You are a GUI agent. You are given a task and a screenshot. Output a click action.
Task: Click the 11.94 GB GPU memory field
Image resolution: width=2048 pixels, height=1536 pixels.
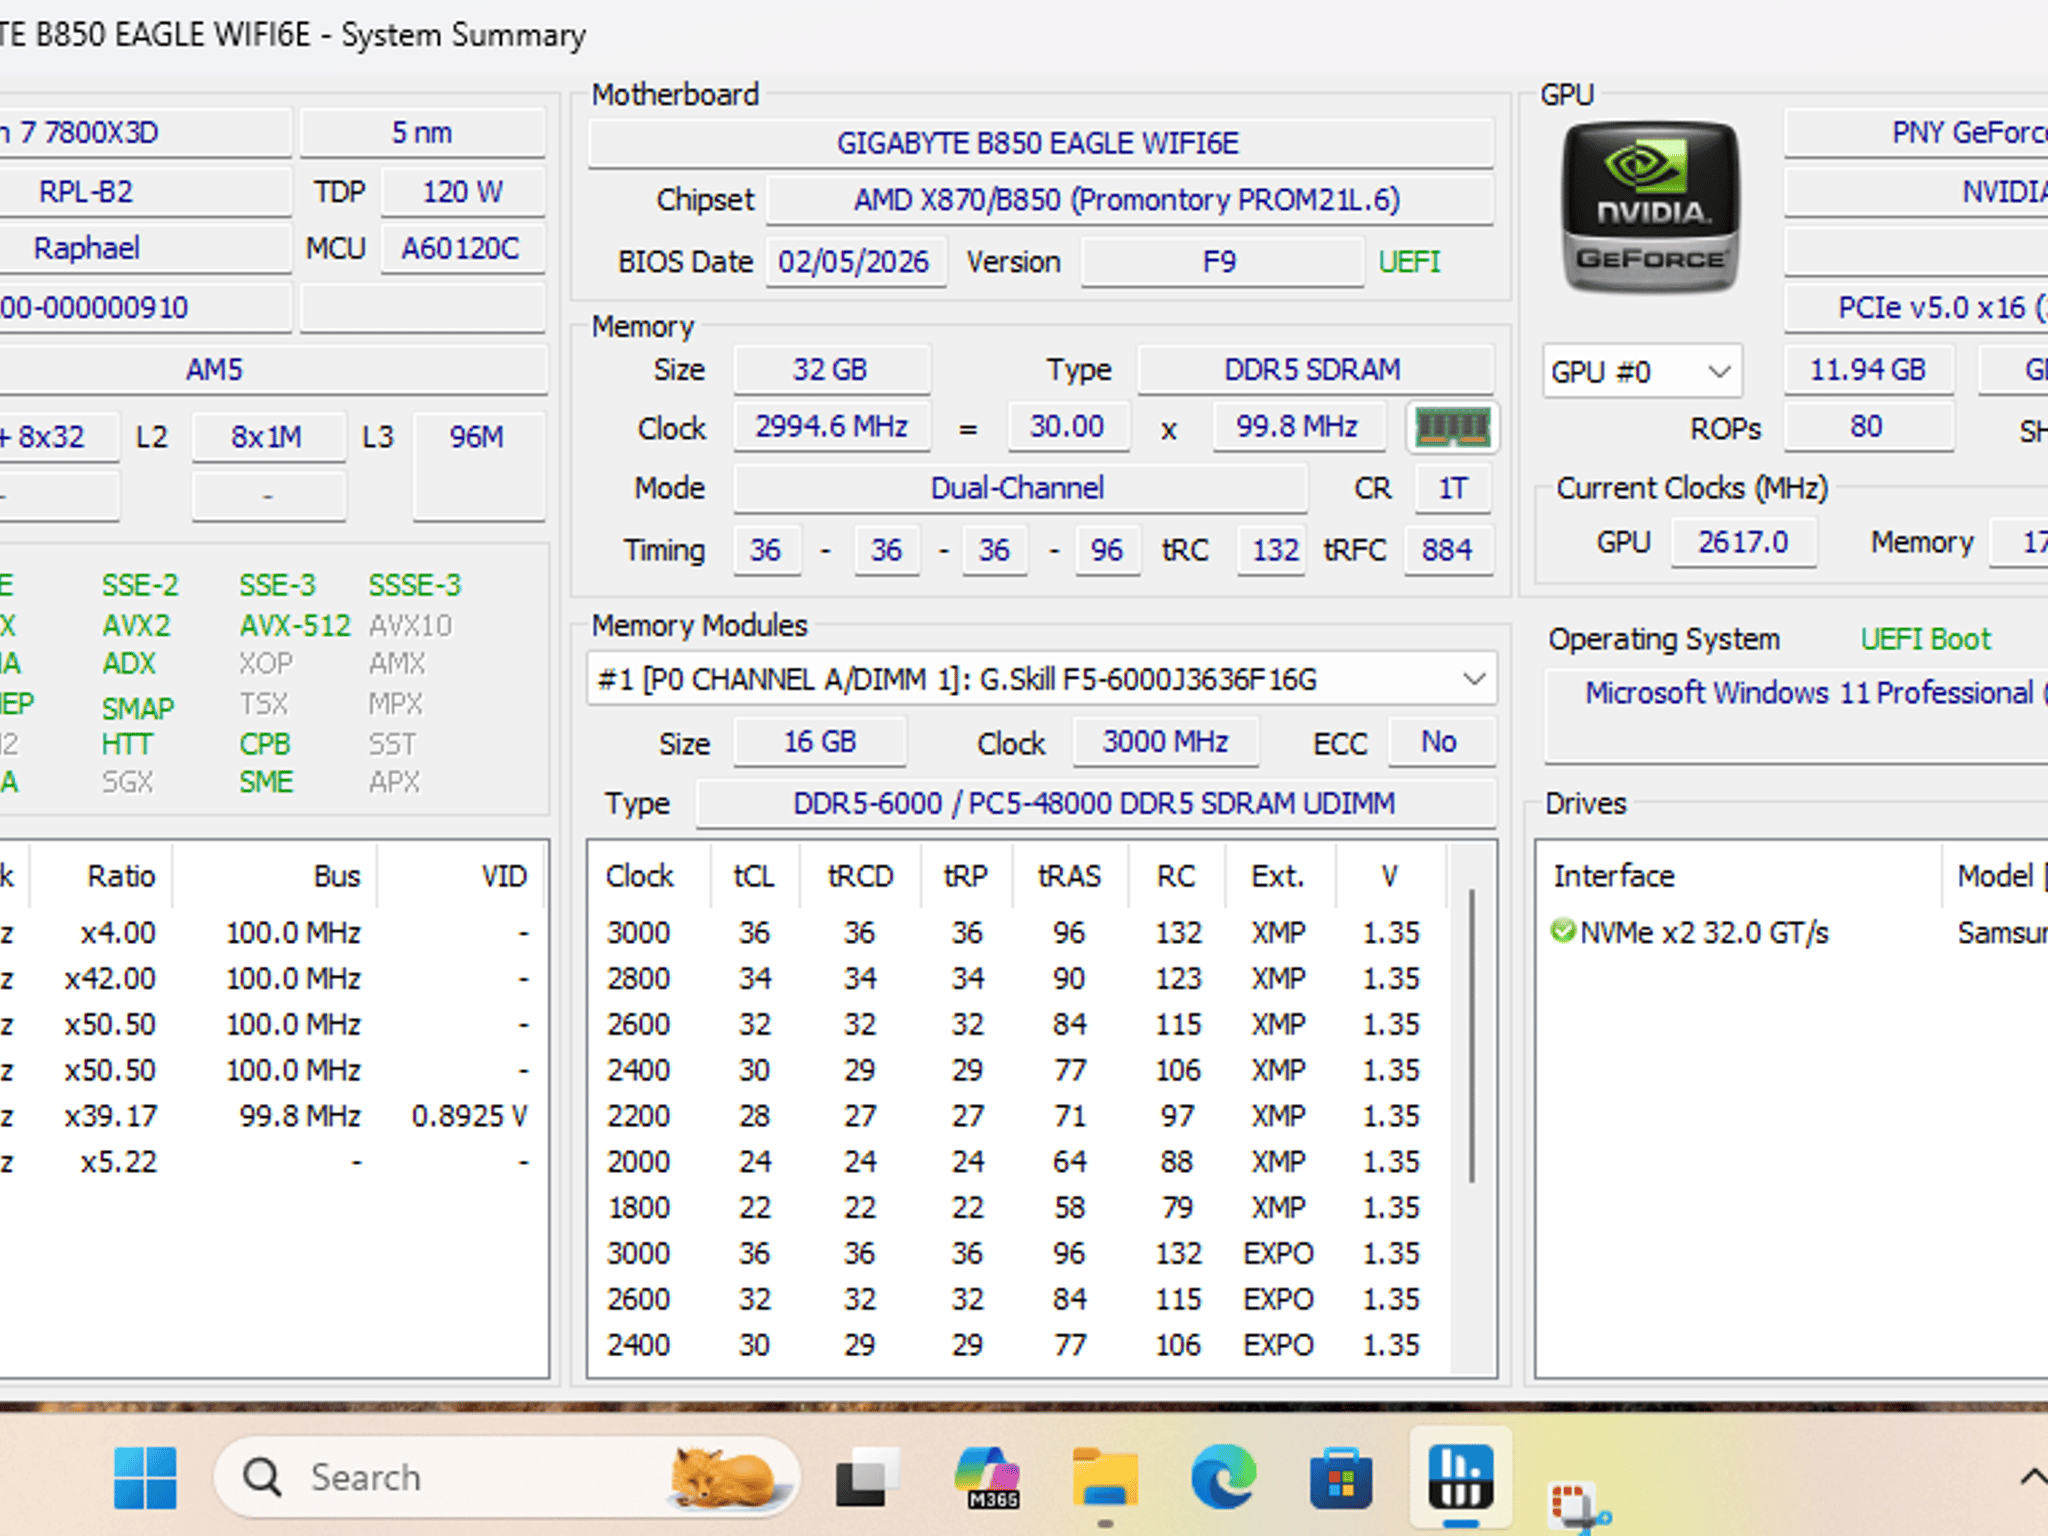coord(1868,370)
